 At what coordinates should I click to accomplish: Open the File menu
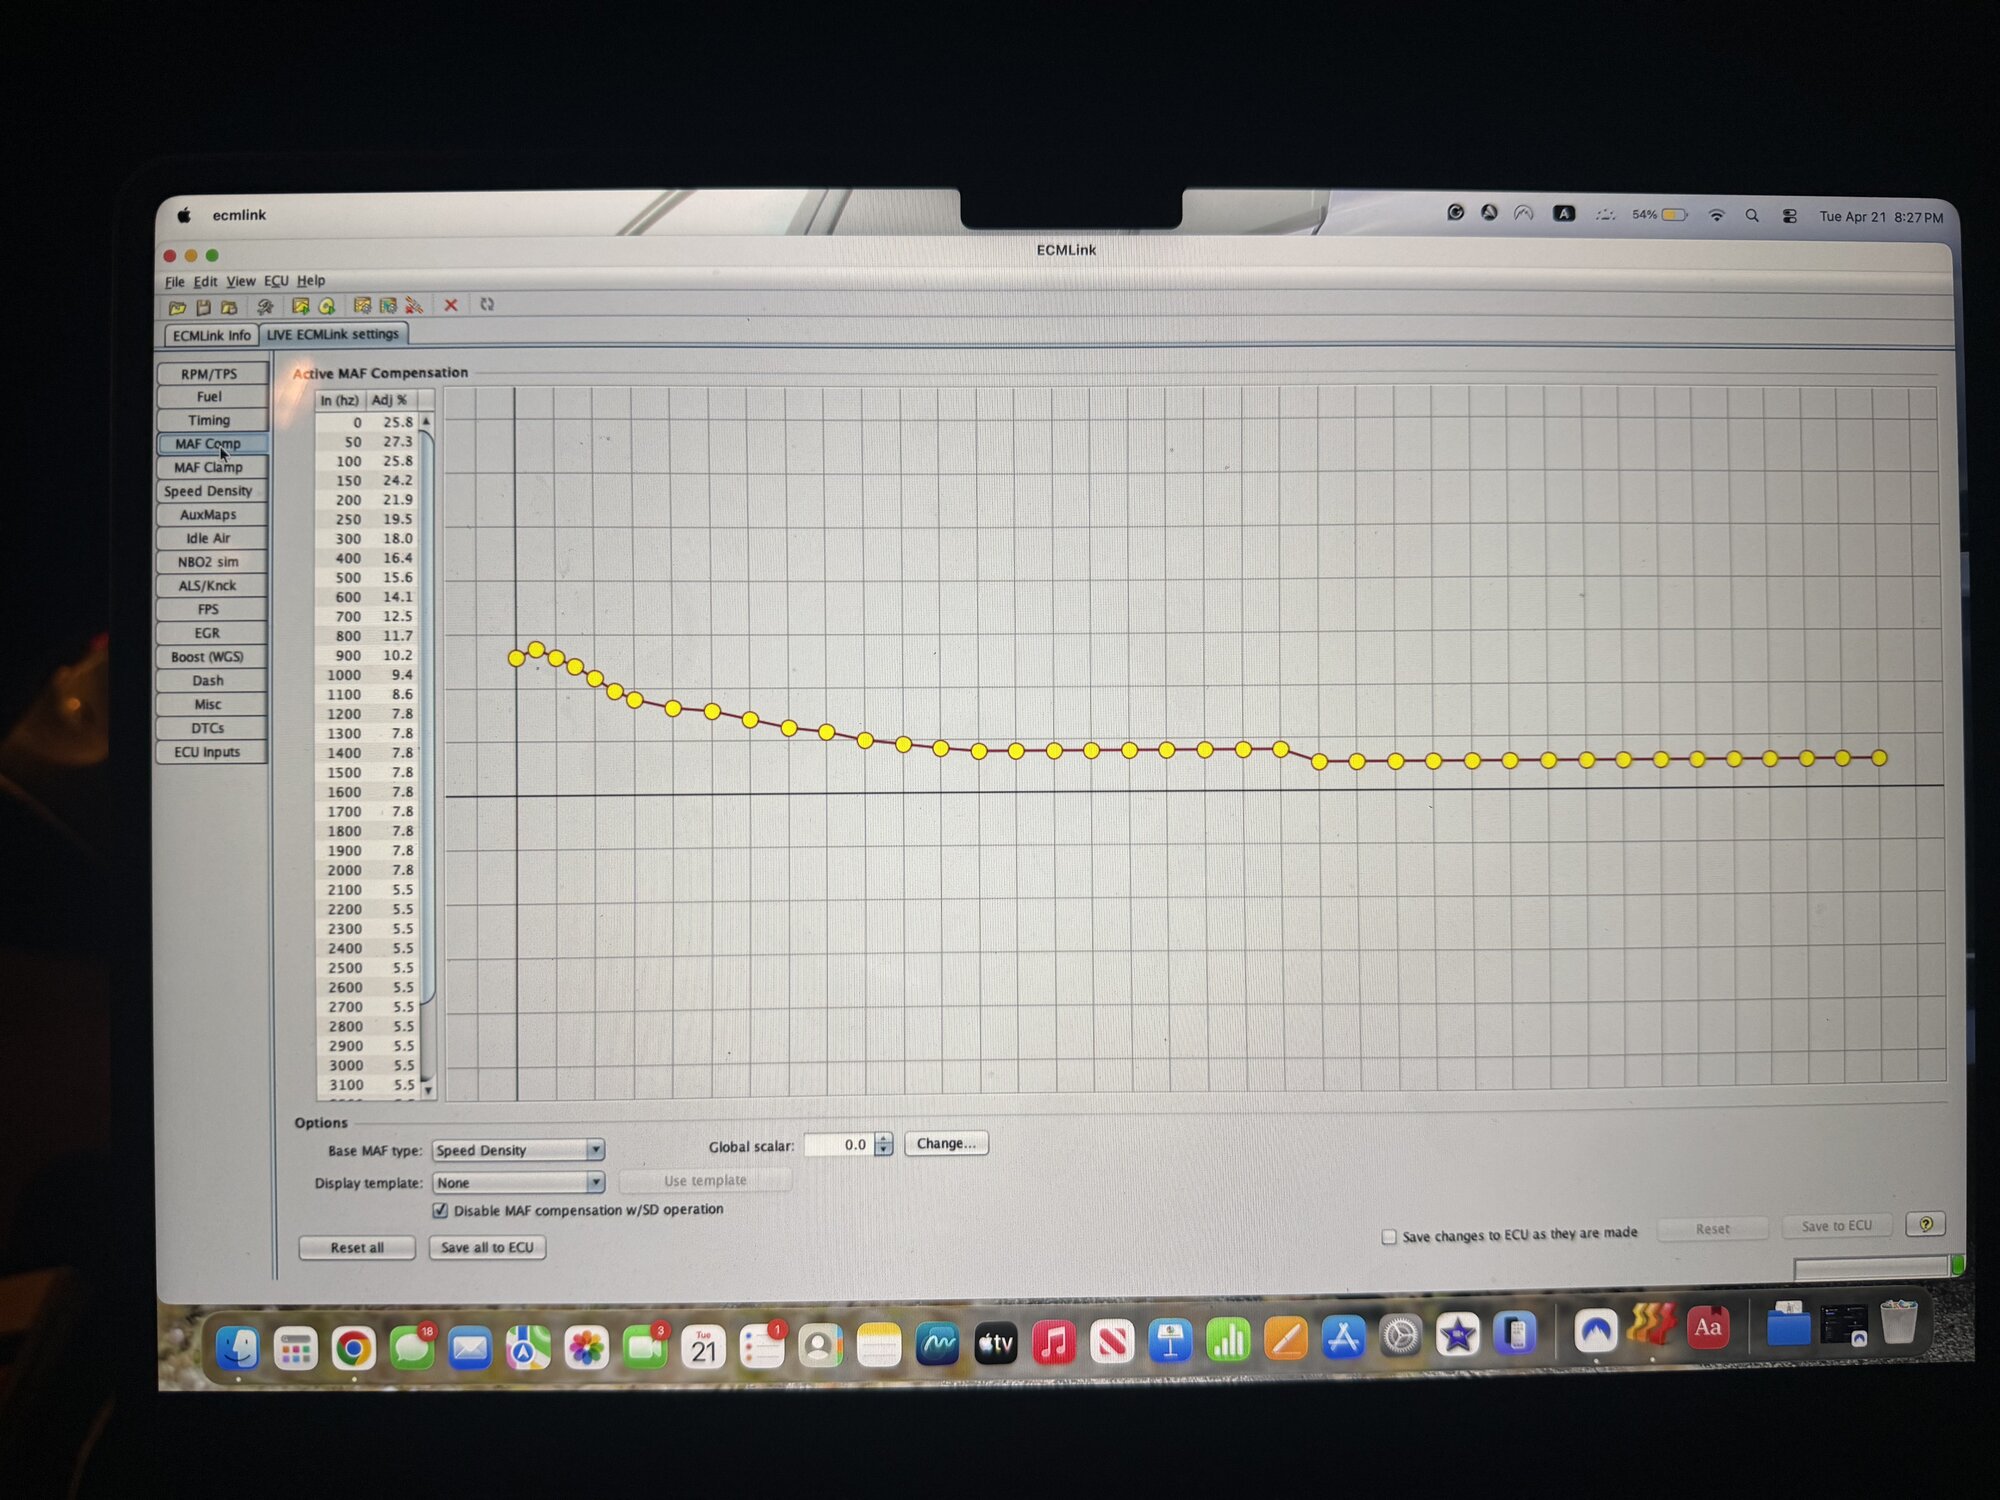pyautogui.click(x=174, y=282)
